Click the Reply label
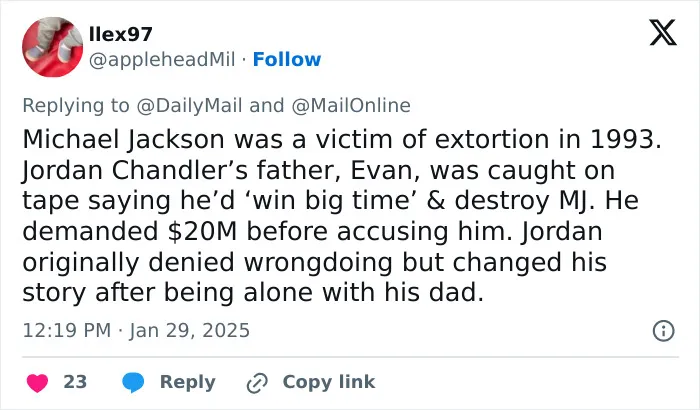The height and width of the screenshot is (410, 700). click(188, 383)
